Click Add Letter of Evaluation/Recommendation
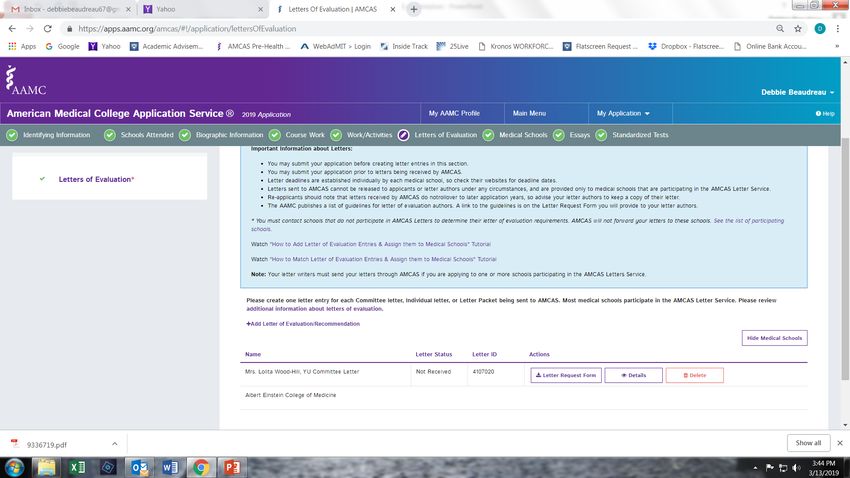 pyautogui.click(x=303, y=324)
